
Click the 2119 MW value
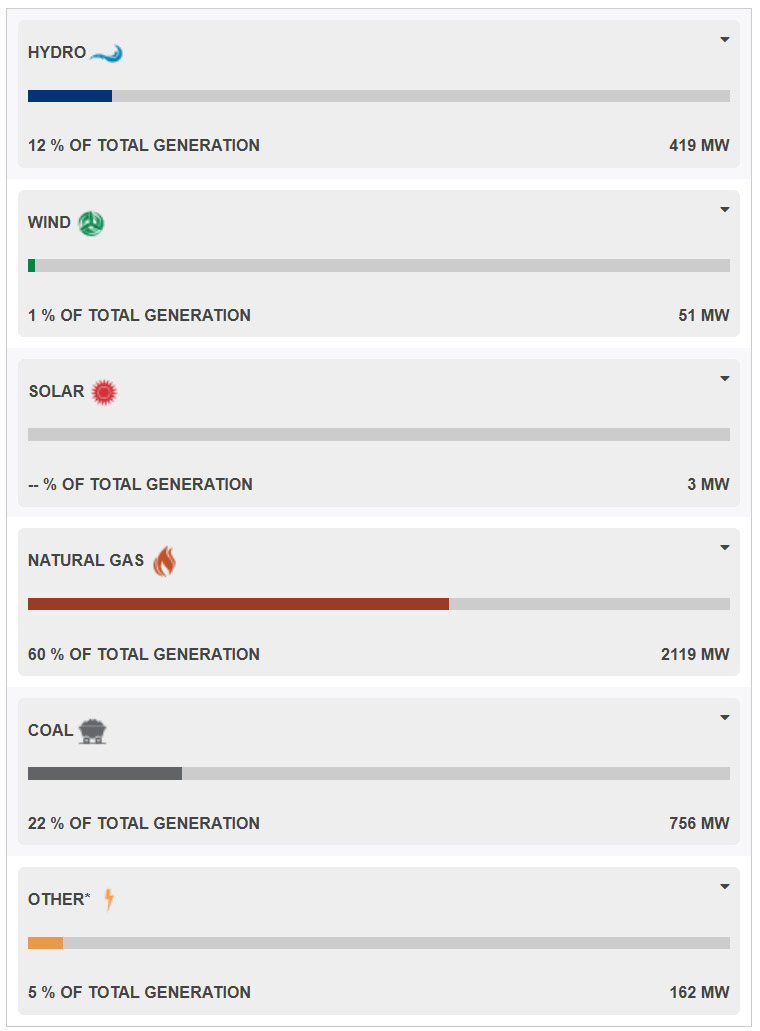click(x=695, y=654)
